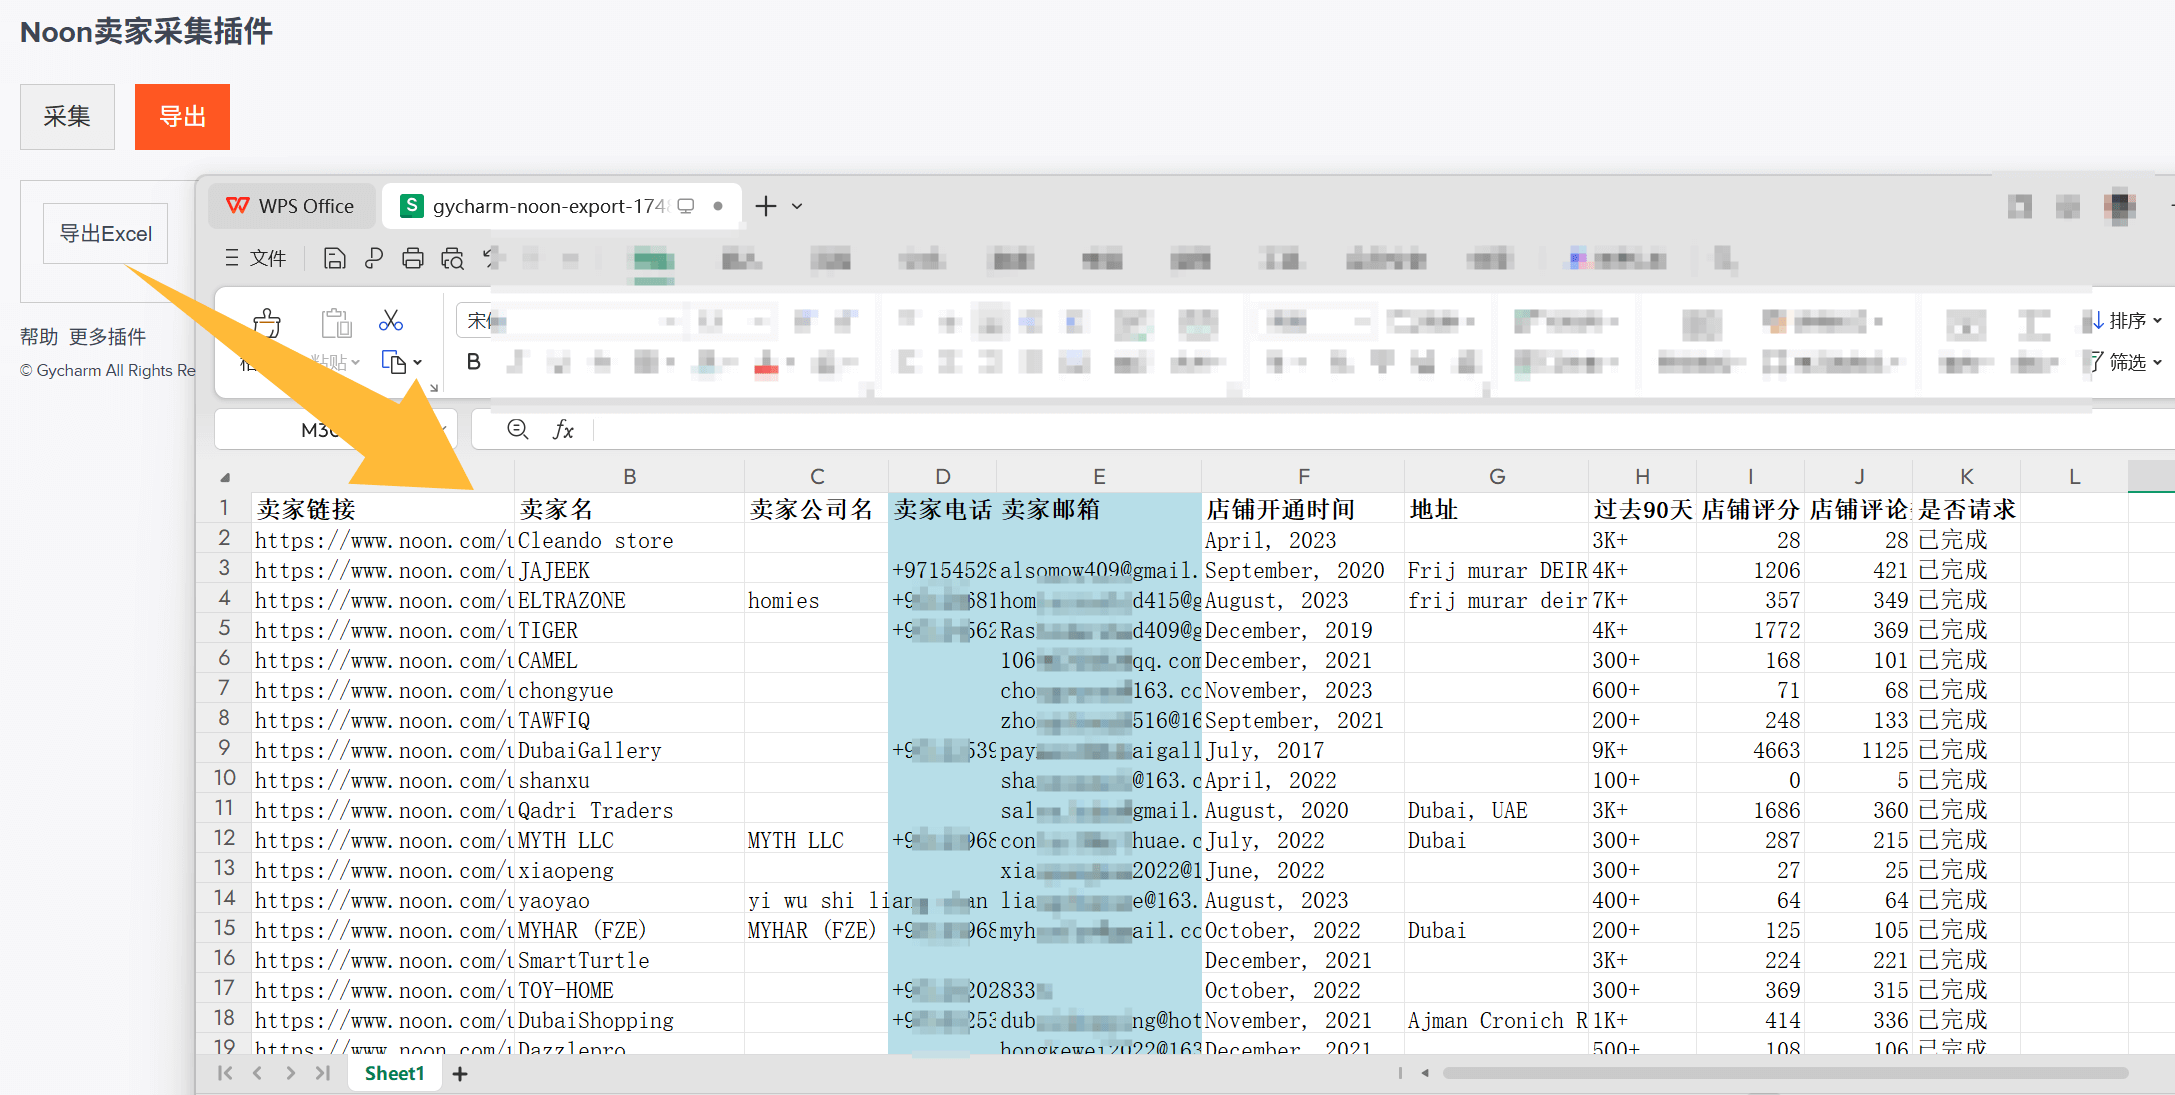Add a new sheet with plus icon
The image size is (2175, 1095).
pyautogui.click(x=460, y=1074)
